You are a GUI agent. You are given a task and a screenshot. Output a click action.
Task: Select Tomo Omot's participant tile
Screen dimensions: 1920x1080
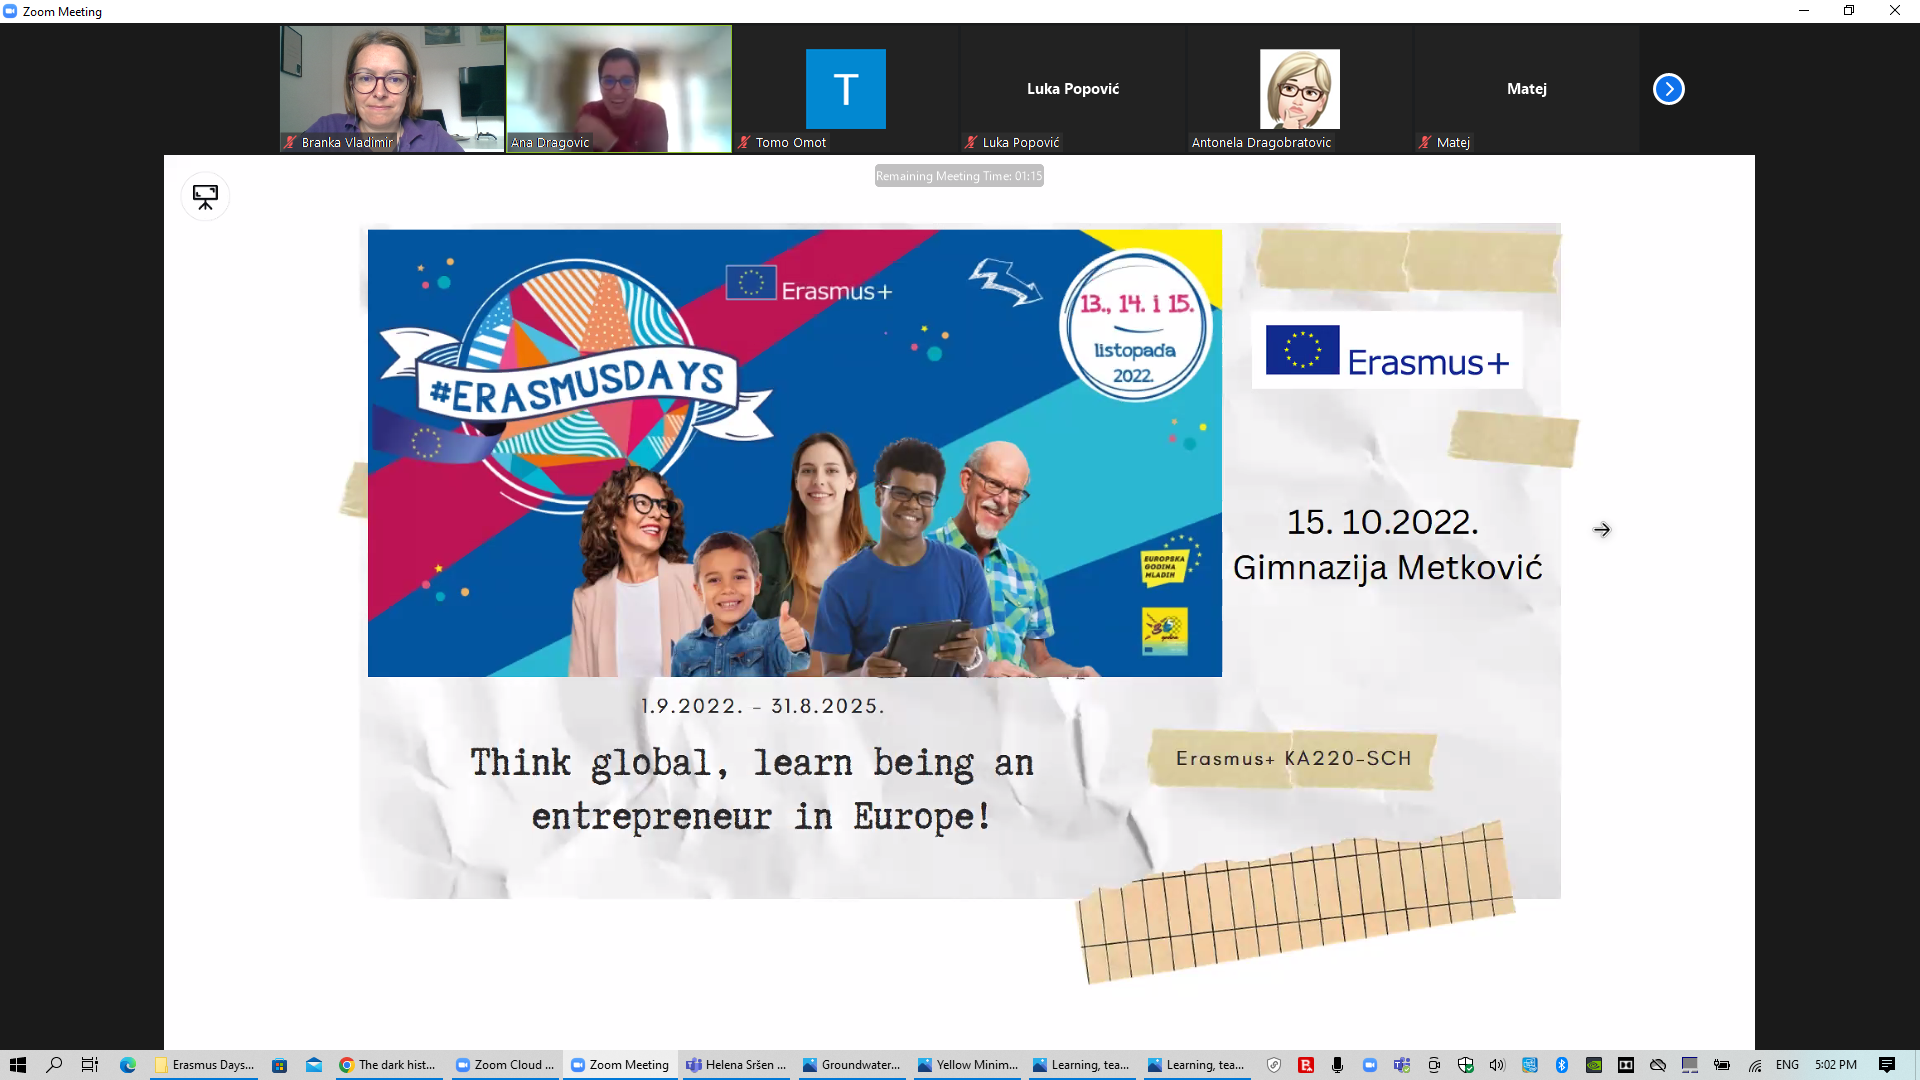(x=846, y=89)
